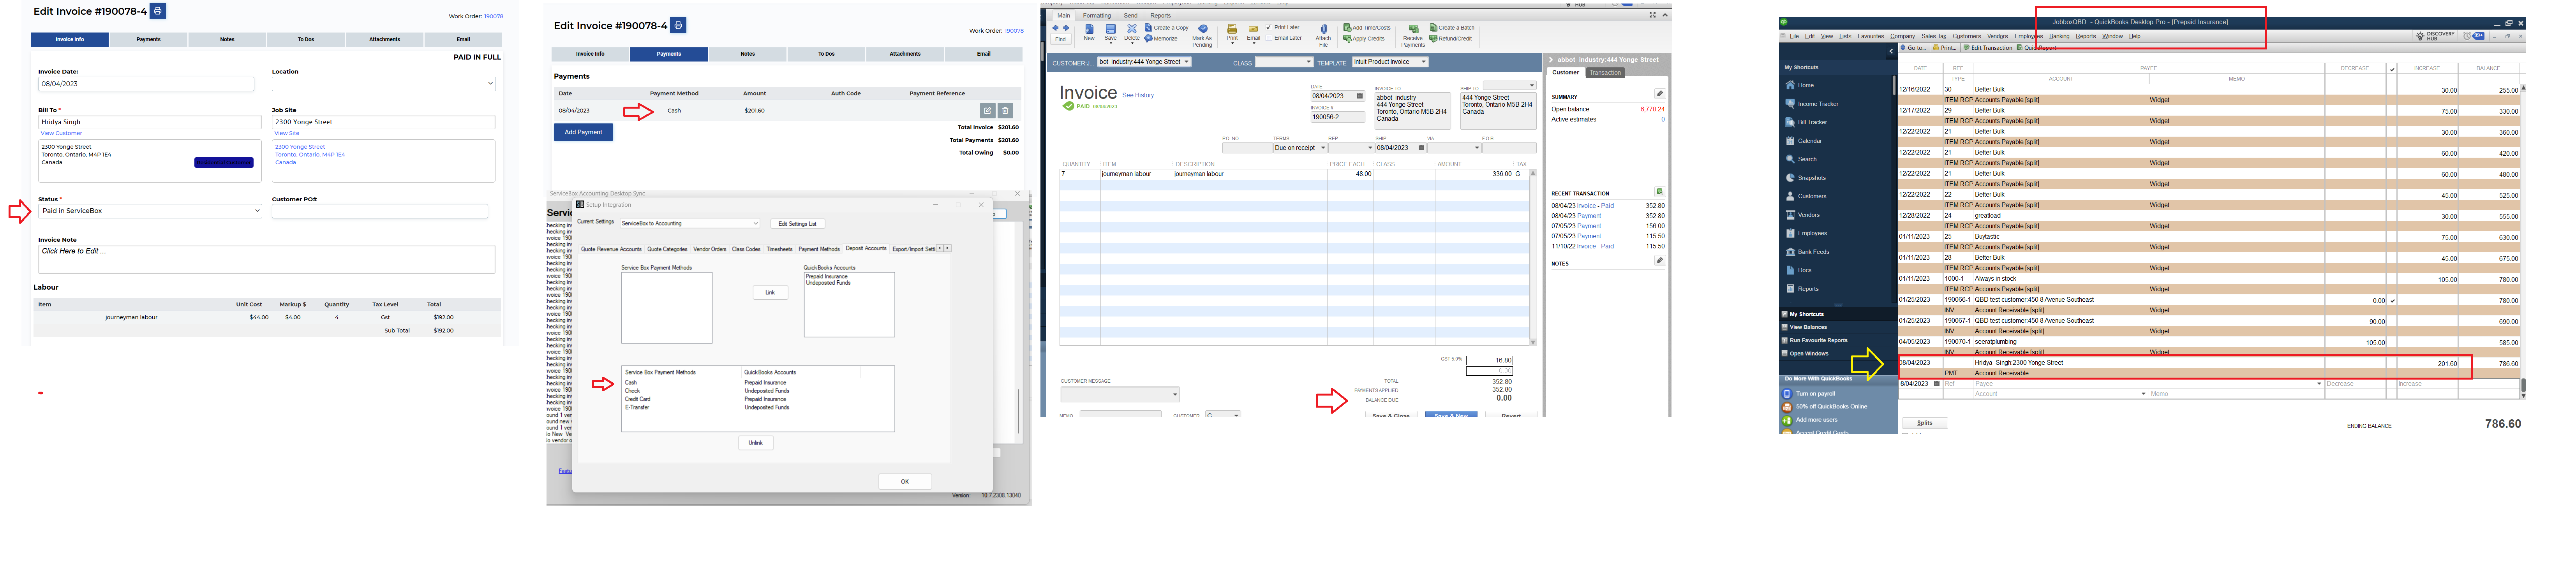Click the Add Payment button
This screenshot has width=2576, height=561.
tap(583, 132)
